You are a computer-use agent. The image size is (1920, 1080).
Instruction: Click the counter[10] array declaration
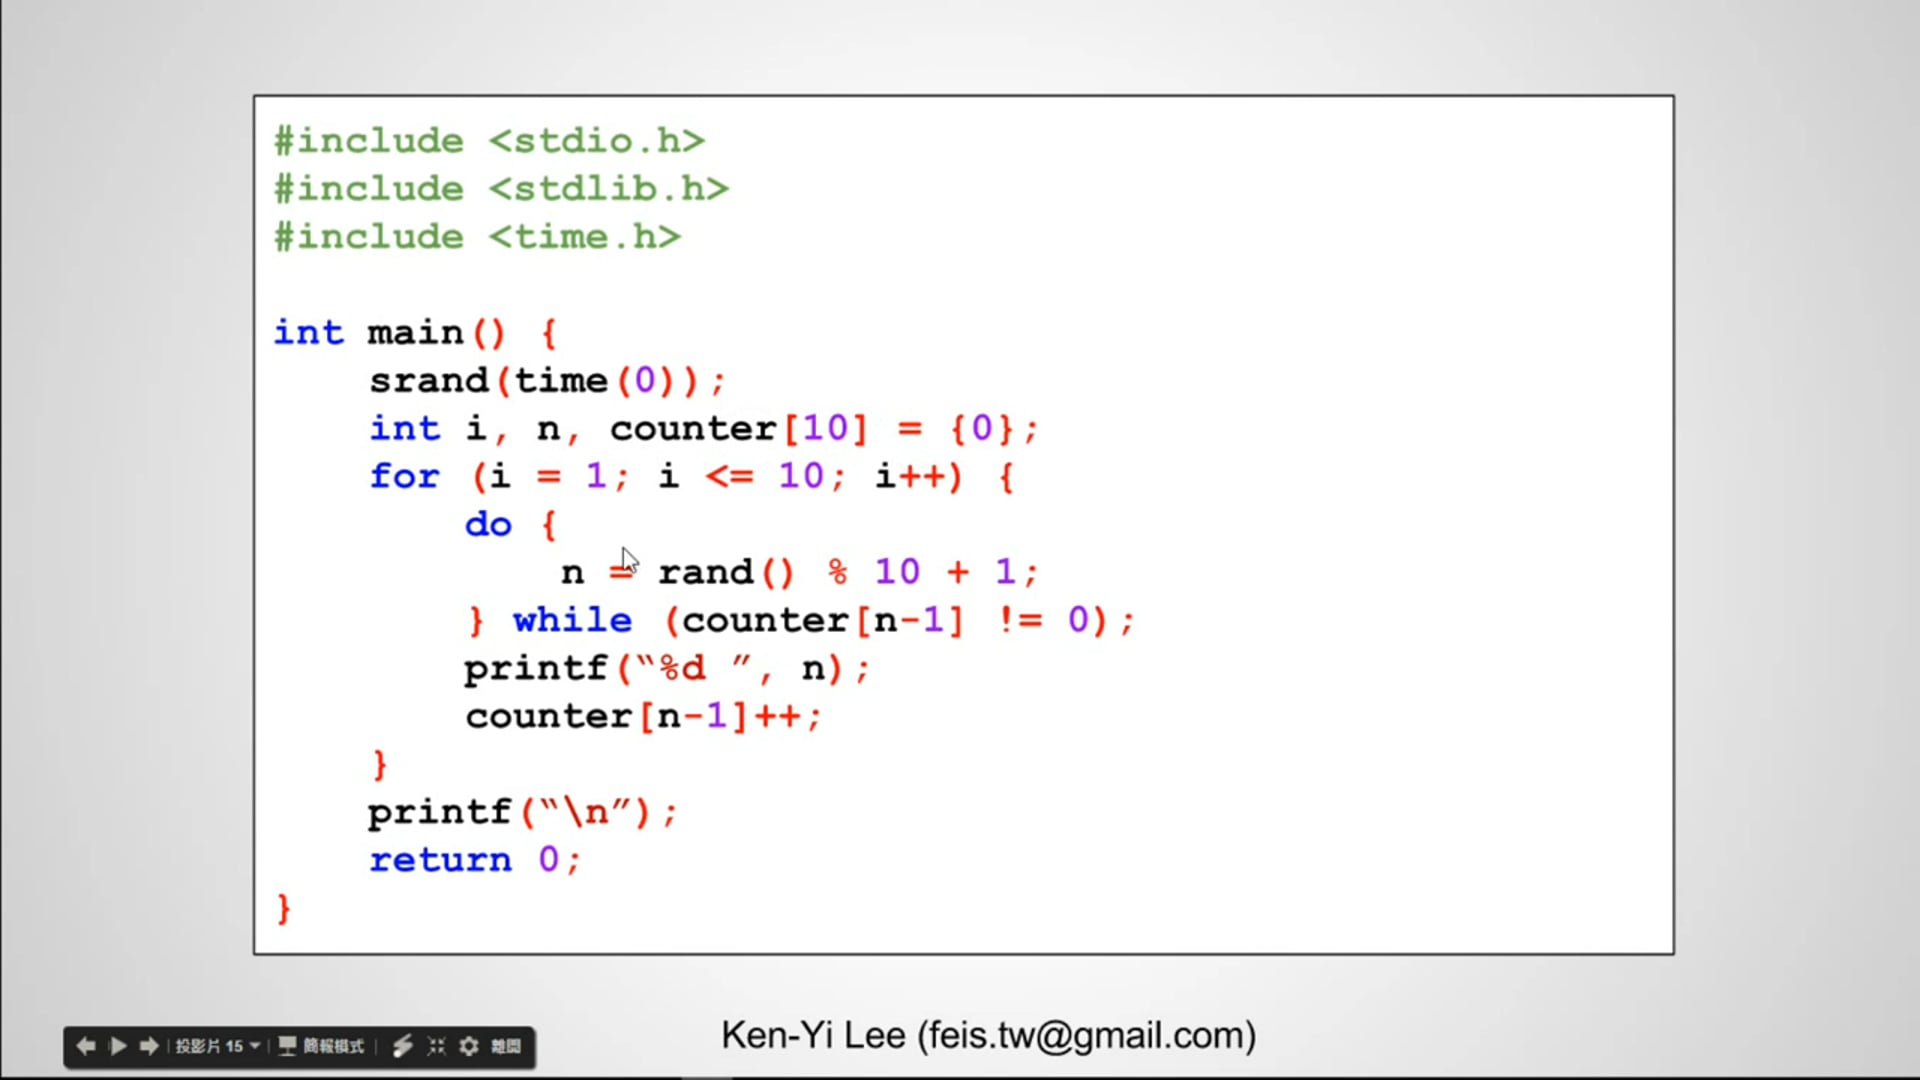click(x=738, y=429)
